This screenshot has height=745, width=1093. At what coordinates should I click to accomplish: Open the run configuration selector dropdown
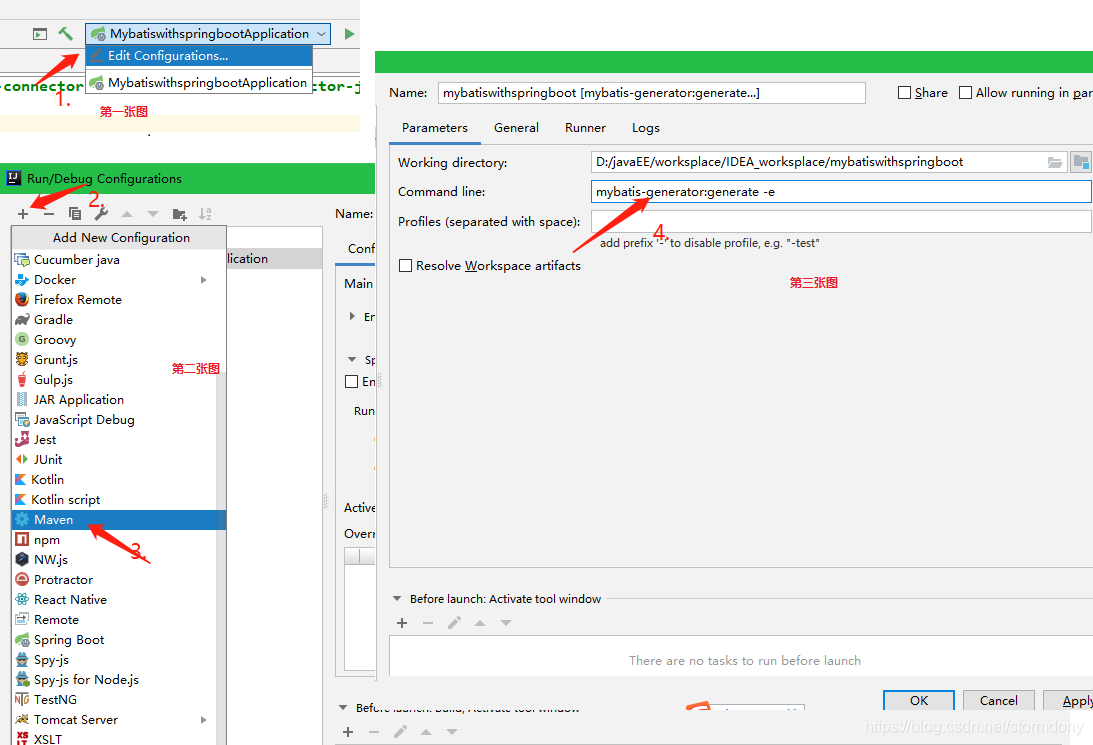click(x=208, y=33)
